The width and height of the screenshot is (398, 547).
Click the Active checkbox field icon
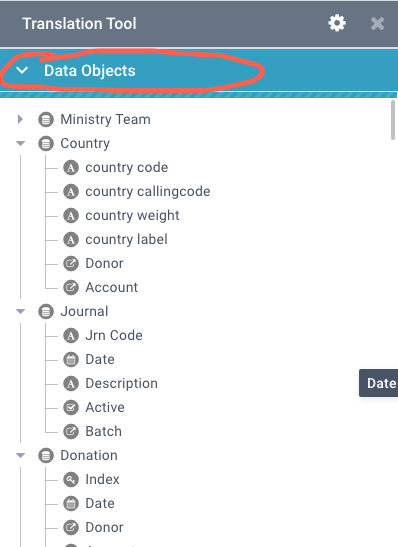(x=71, y=407)
